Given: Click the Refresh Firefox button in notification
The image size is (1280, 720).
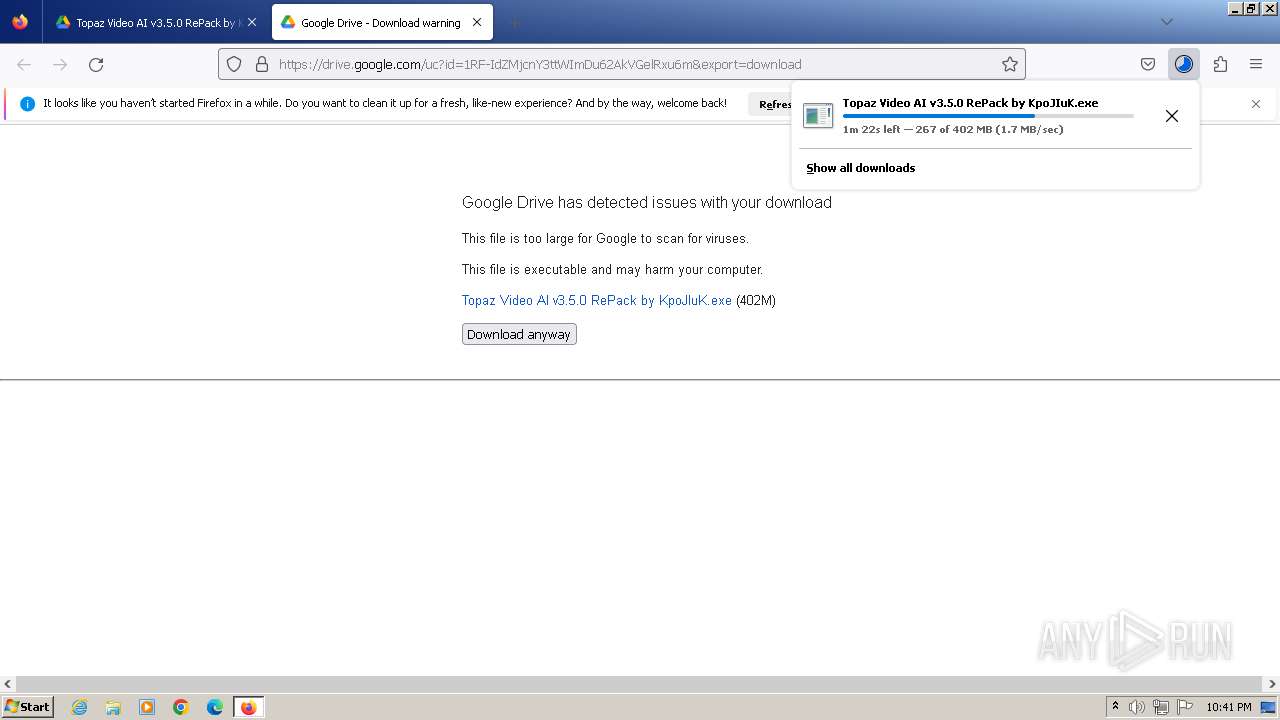Looking at the screenshot, I should [771, 104].
